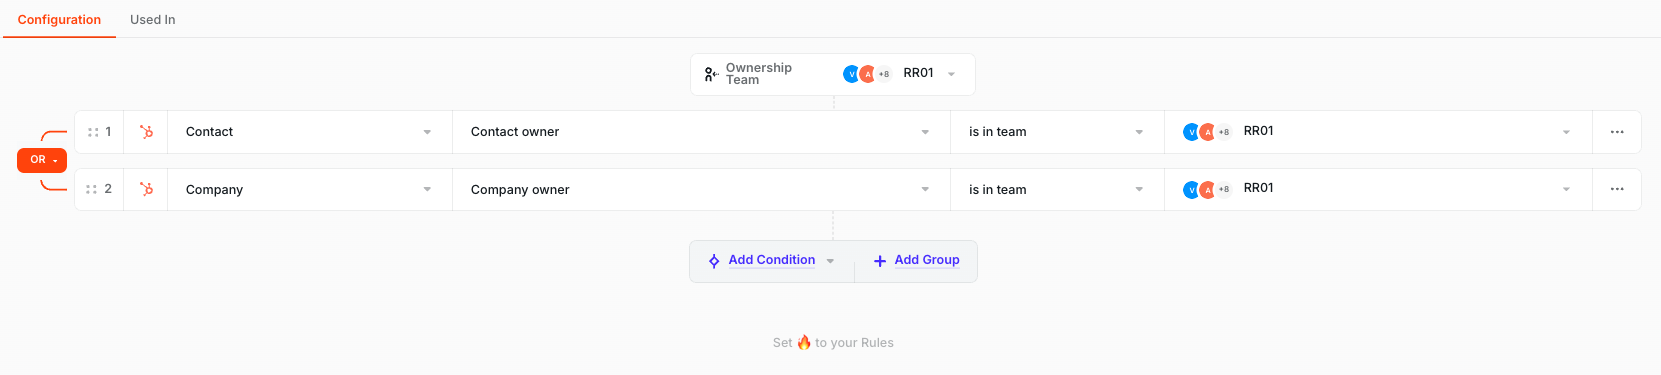Screen dimensions: 1661x375
Task: Click the plus icon beside Add Group
Action: coord(880,261)
